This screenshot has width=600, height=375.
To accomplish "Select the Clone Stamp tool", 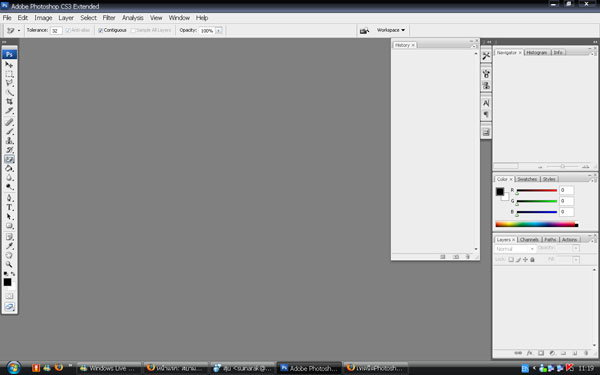I will 9,141.
